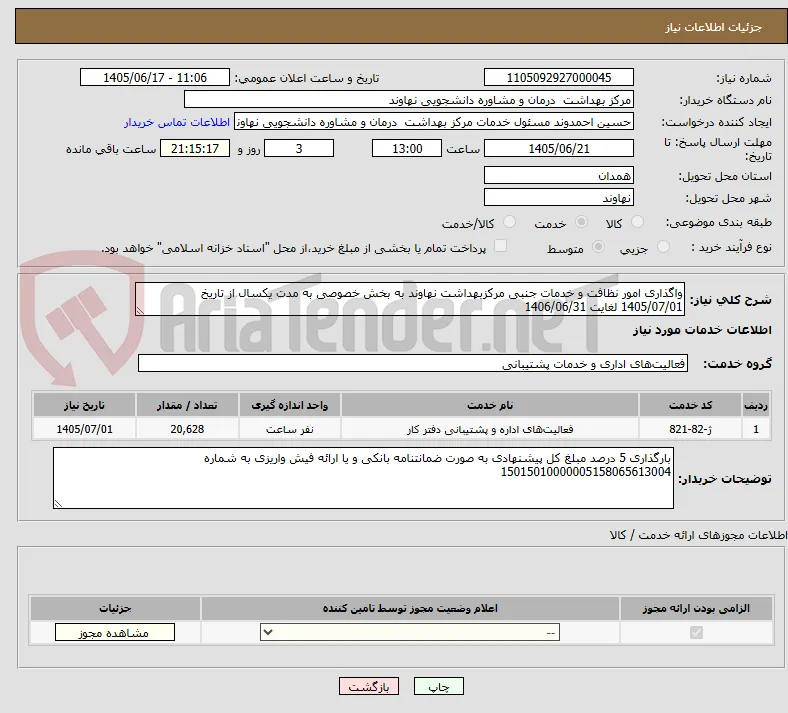788x713 pixels.
Task: Click the مشاهده مجوز button
Action: coord(115,633)
